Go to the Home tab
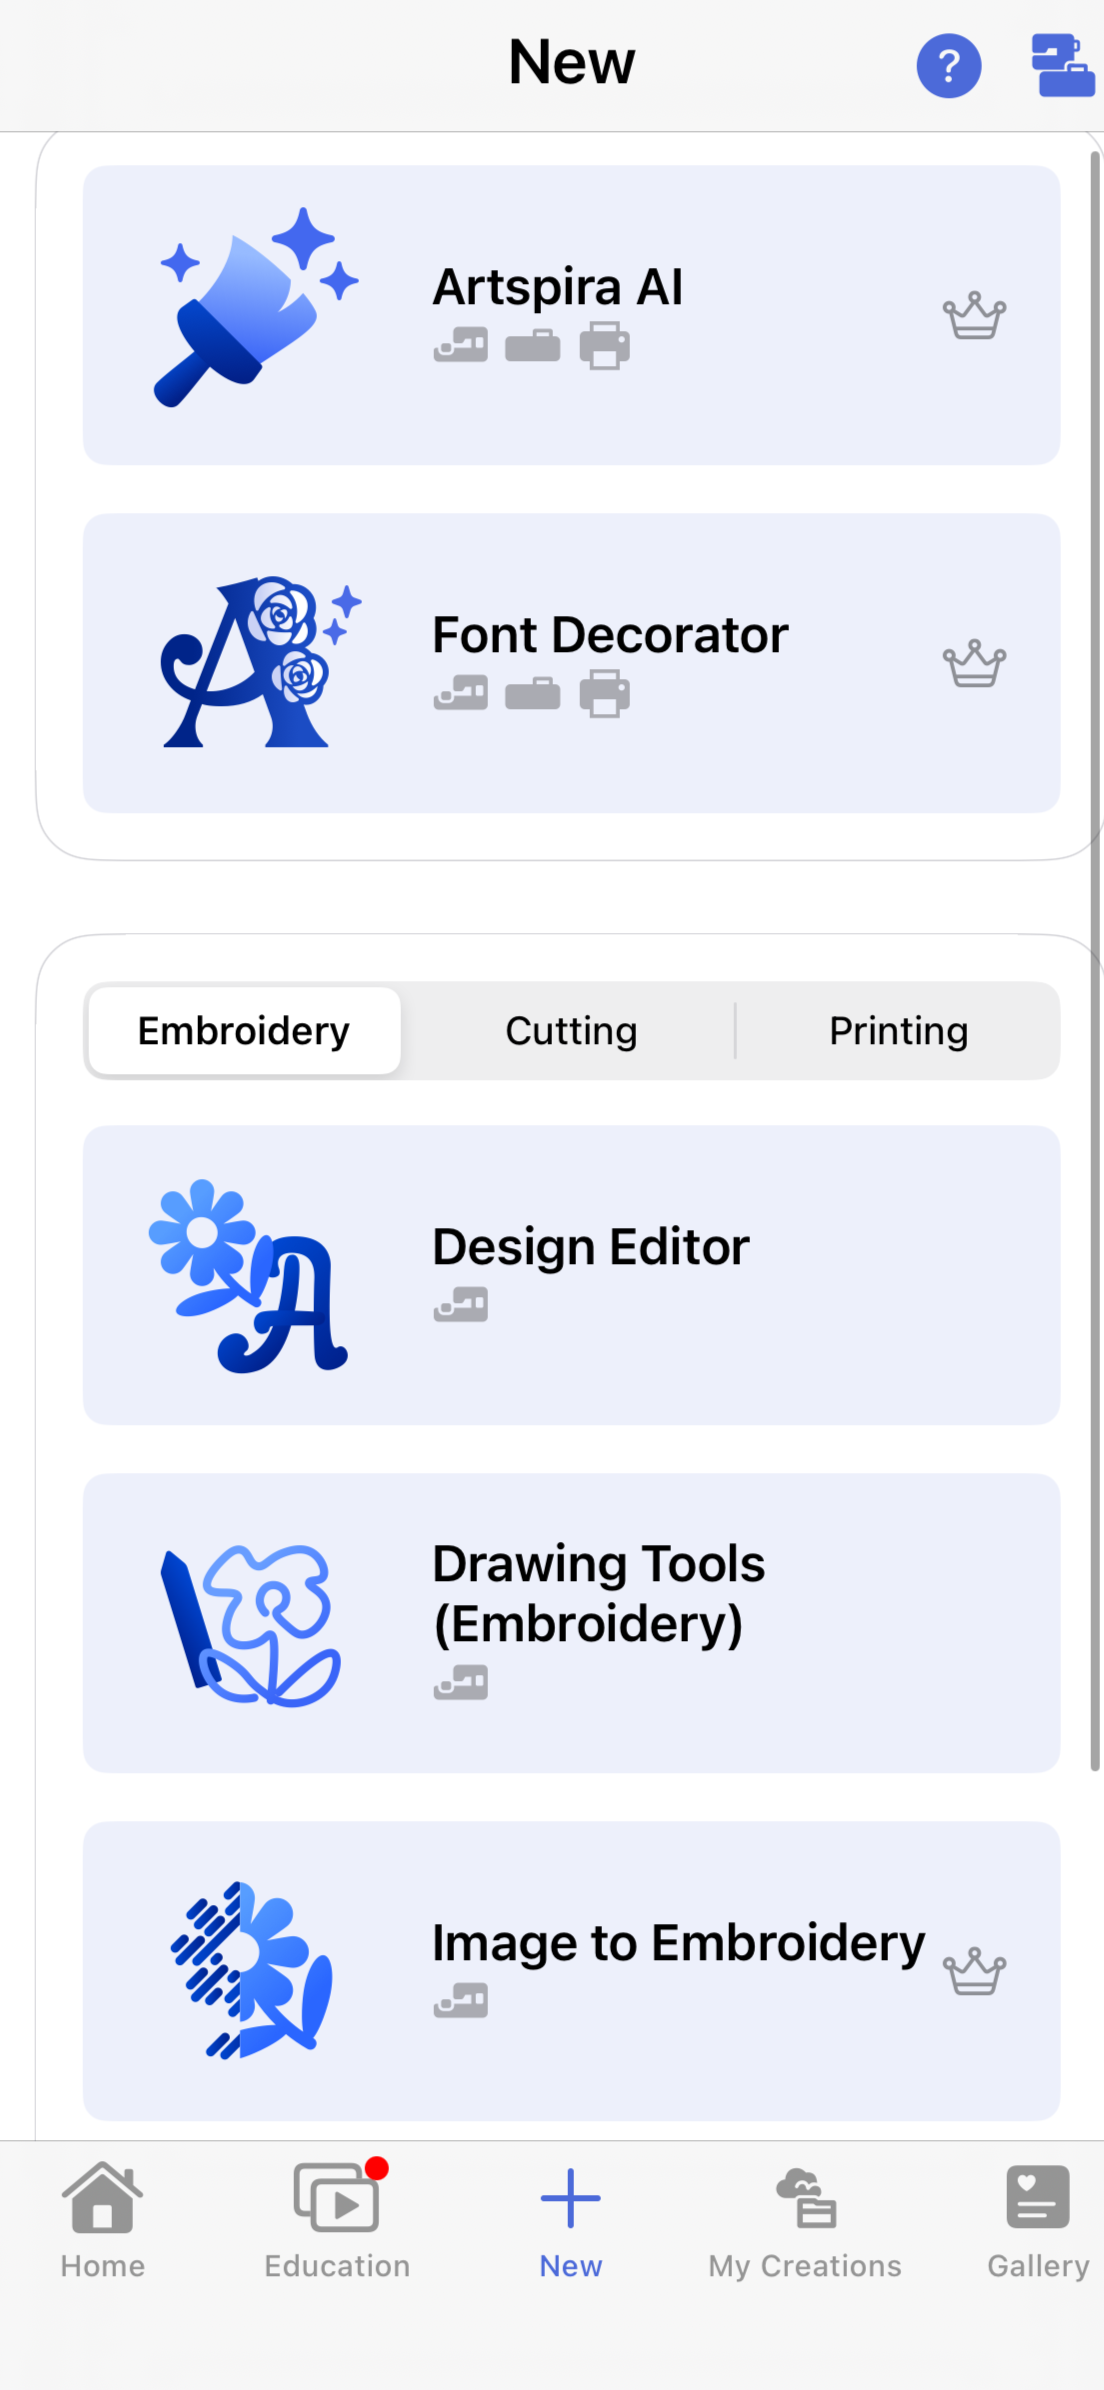Image resolution: width=1104 pixels, height=2390 pixels. (103, 2222)
